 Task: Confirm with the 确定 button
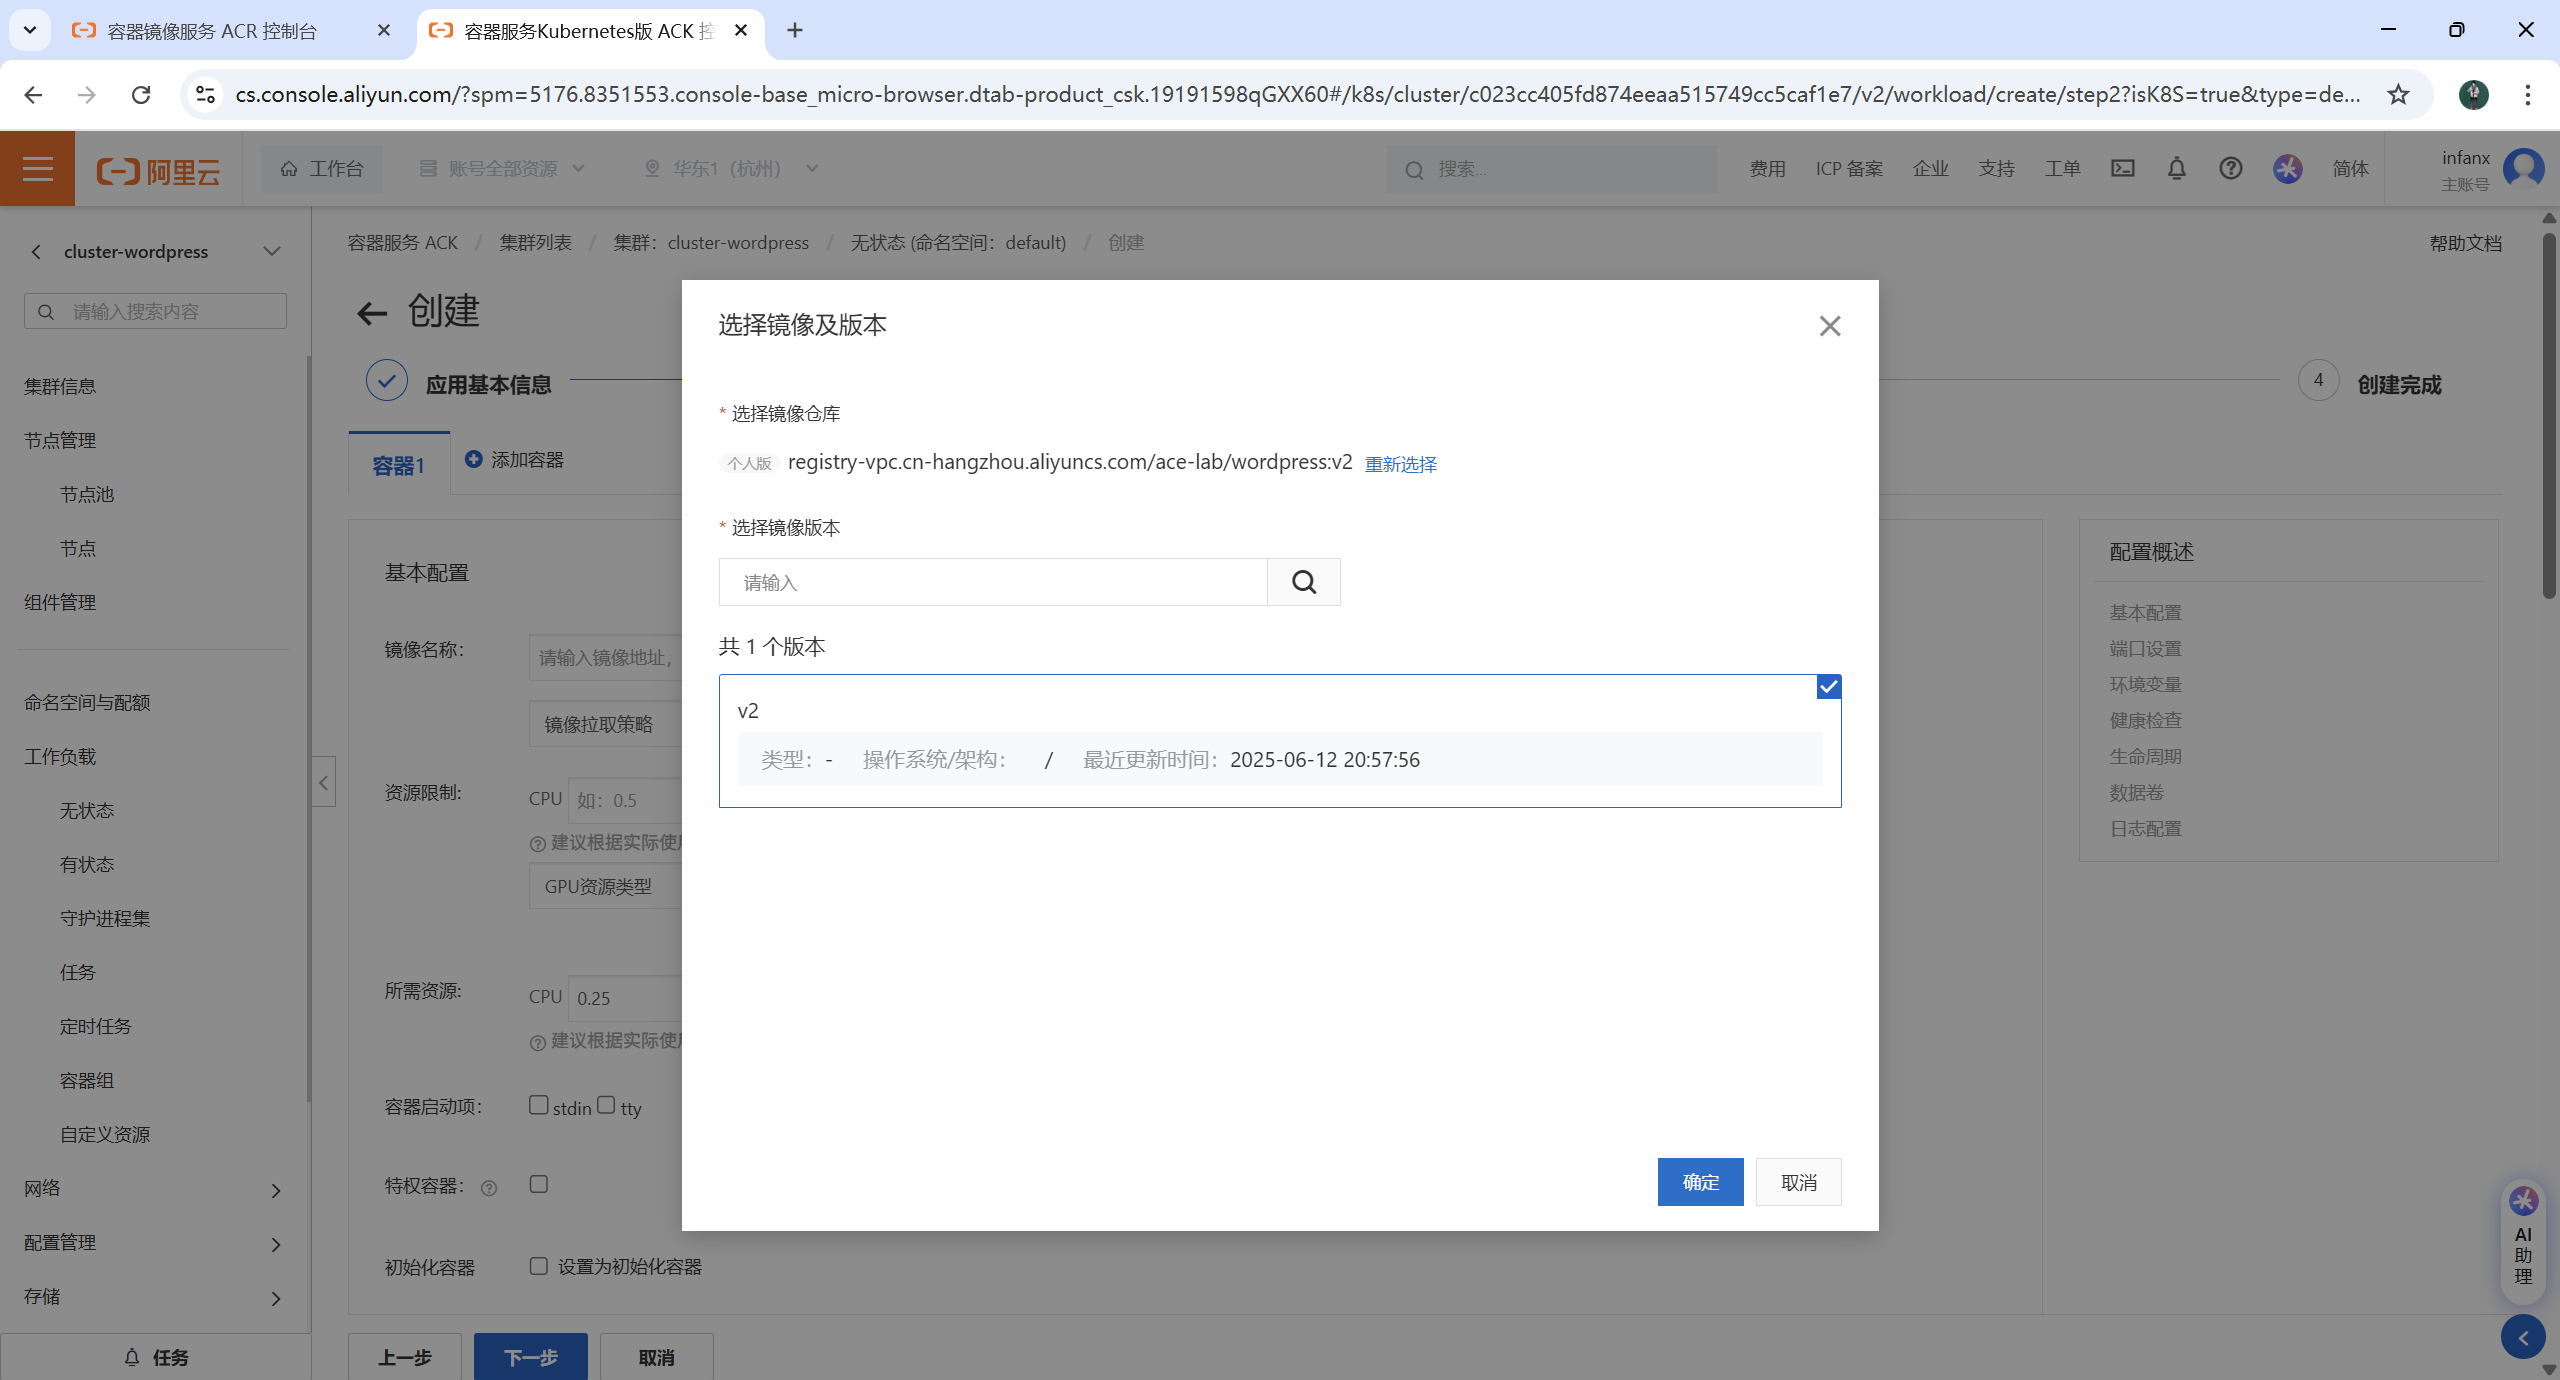pyautogui.click(x=1700, y=1182)
